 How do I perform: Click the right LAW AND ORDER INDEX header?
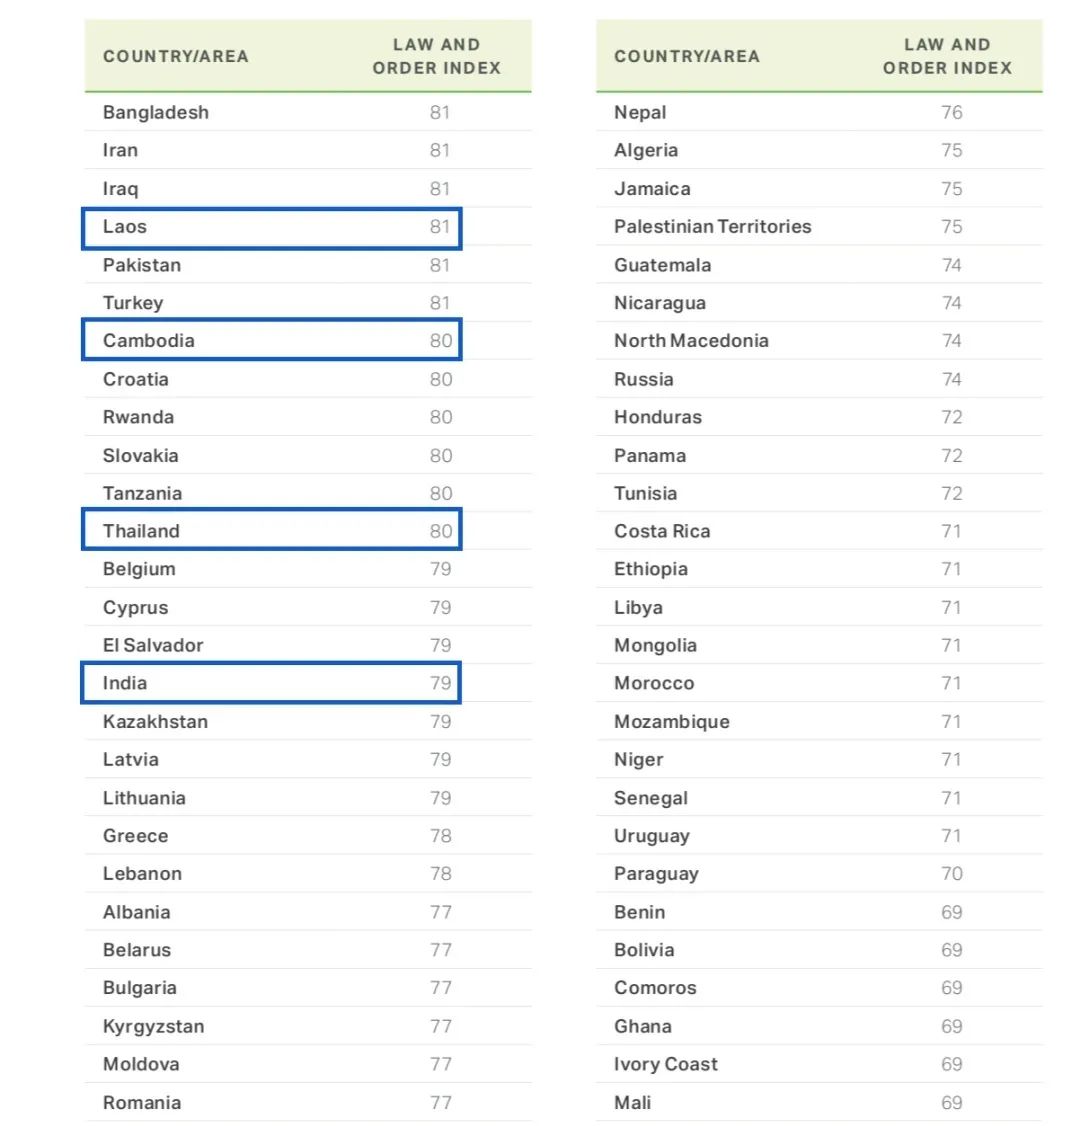(x=947, y=56)
